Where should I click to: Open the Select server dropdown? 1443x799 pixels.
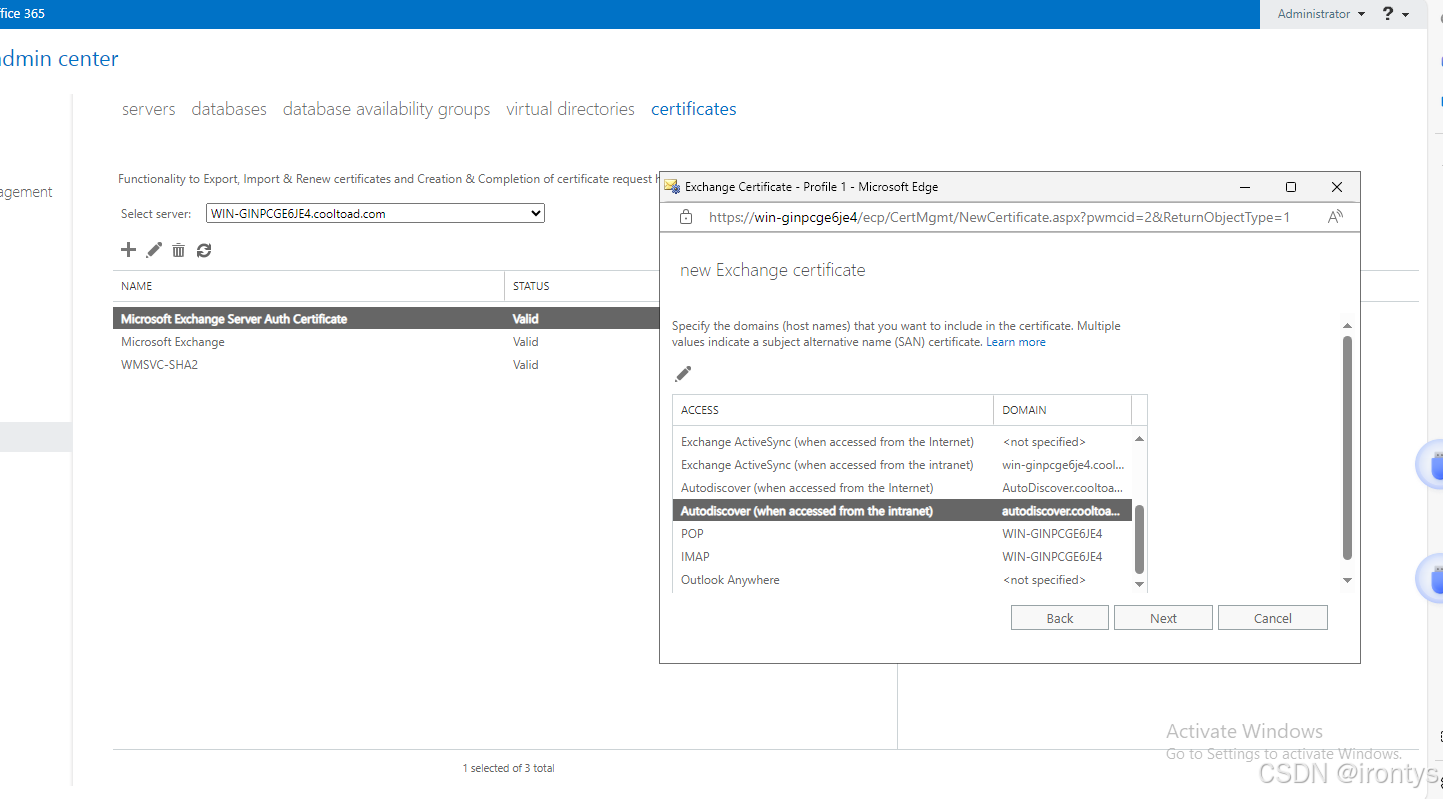pyautogui.click(x=375, y=213)
